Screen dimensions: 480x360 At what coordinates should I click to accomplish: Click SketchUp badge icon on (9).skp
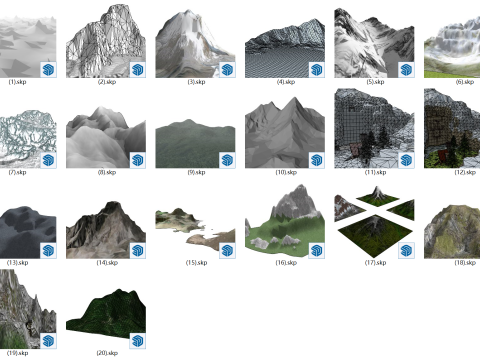pos(227,160)
